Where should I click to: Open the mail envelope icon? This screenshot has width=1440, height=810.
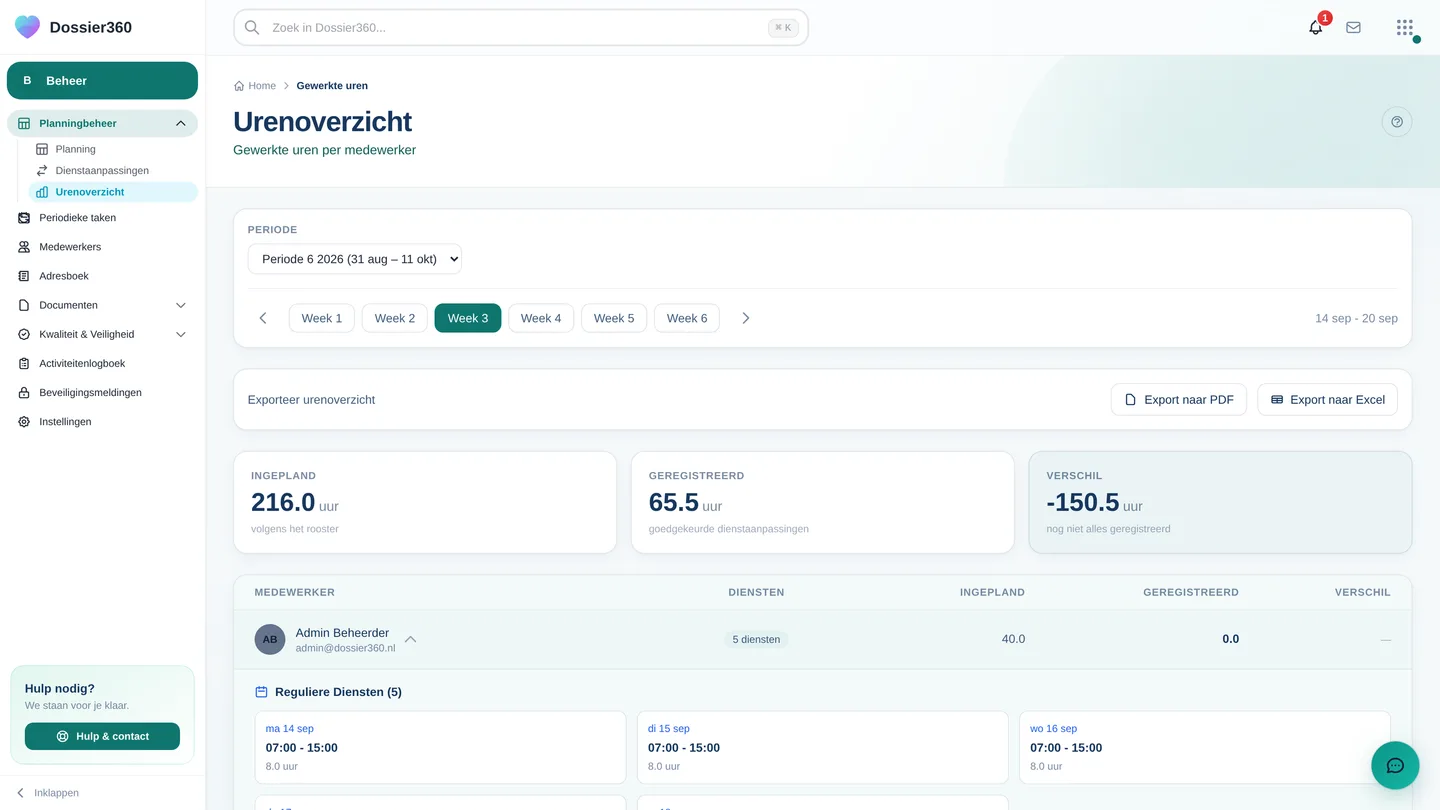(x=1353, y=27)
